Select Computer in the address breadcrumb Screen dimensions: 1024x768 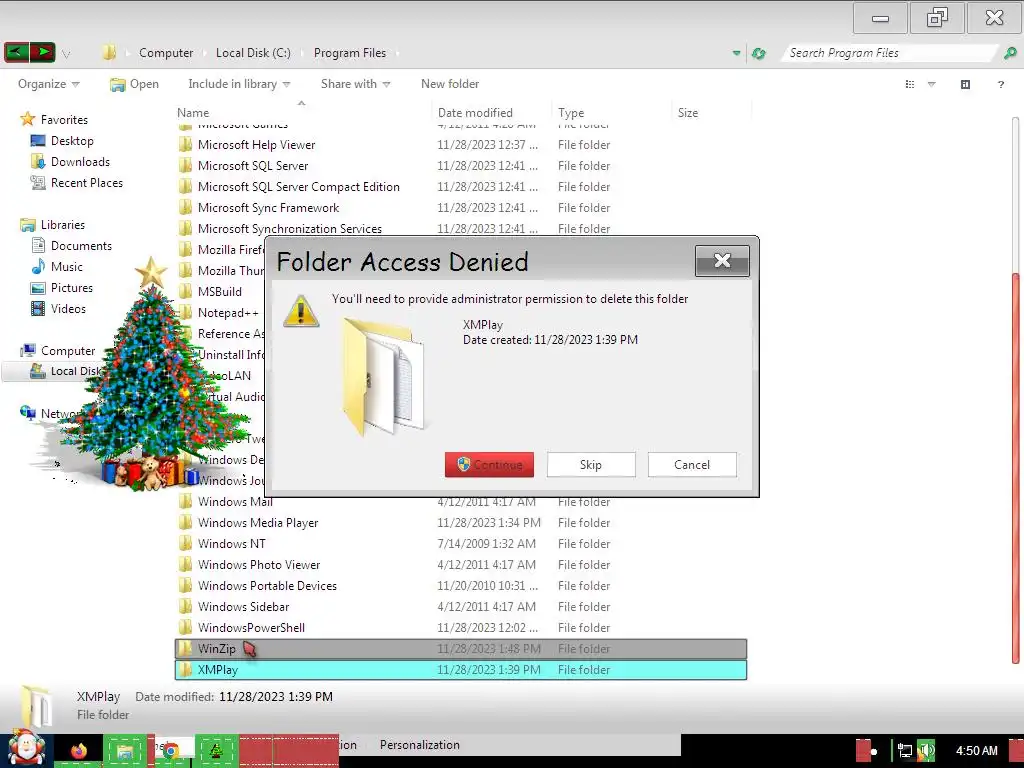coord(166,53)
